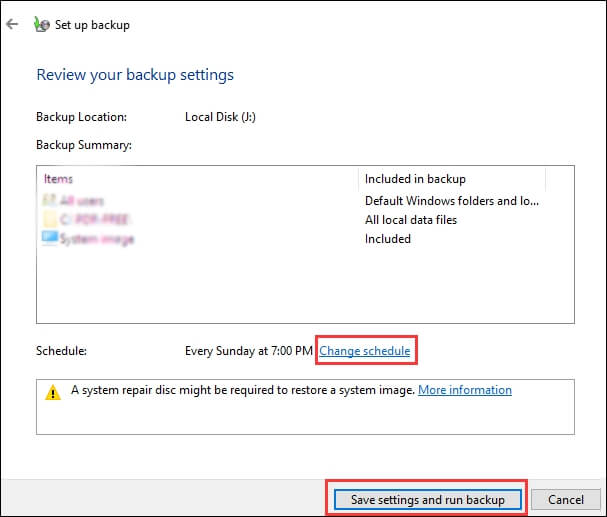The width and height of the screenshot is (607, 517).
Task: Click the yellow warning triangle icon
Action: point(53,392)
